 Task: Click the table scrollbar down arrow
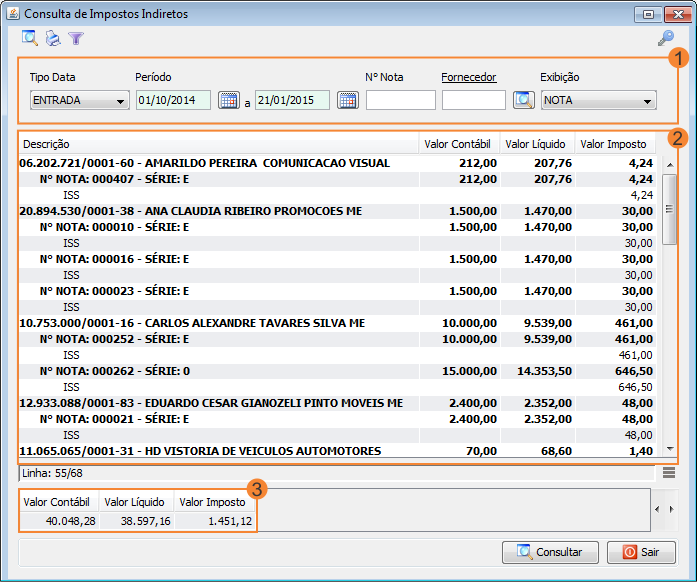coord(670,449)
